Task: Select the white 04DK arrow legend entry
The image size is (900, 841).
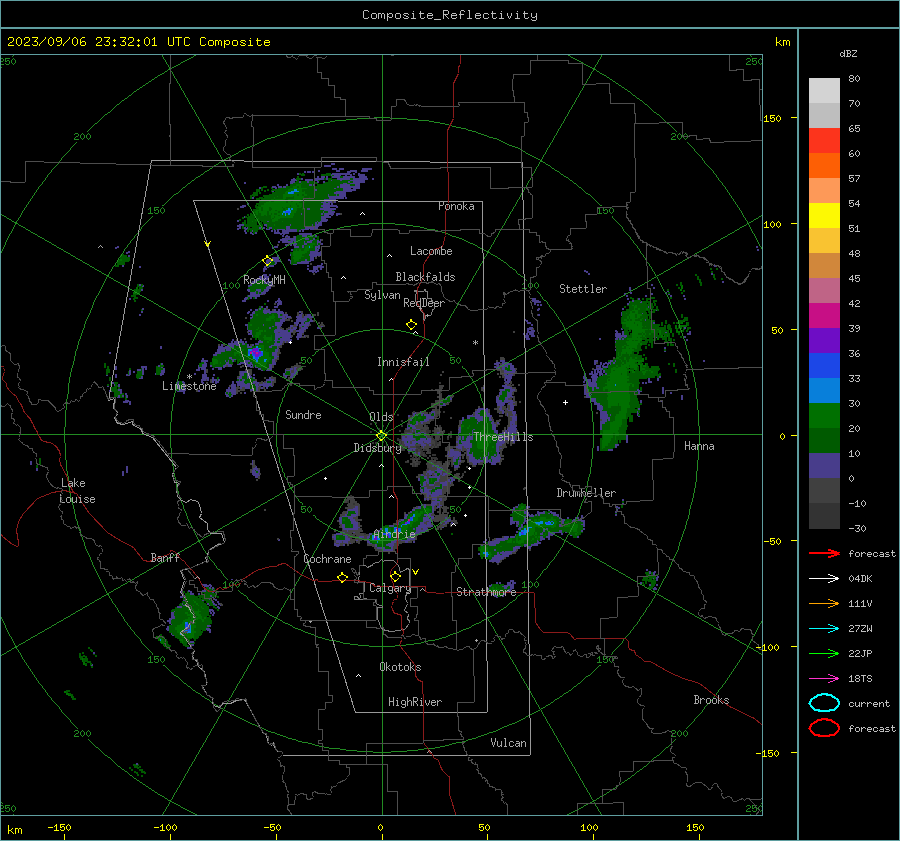Action: tap(824, 578)
